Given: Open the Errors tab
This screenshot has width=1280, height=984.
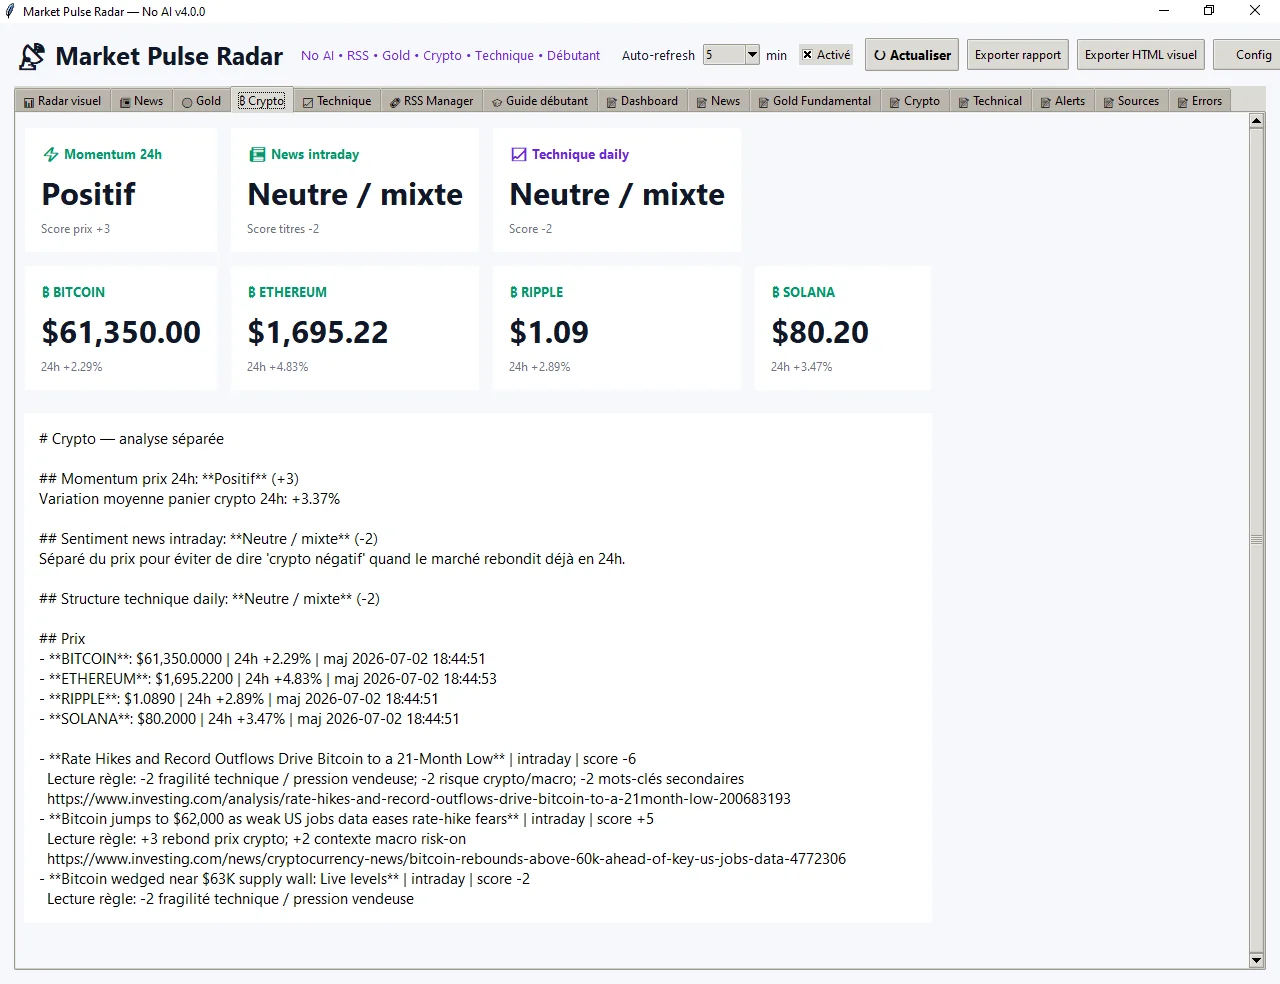Looking at the screenshot, I should (x=1200, y=101).
